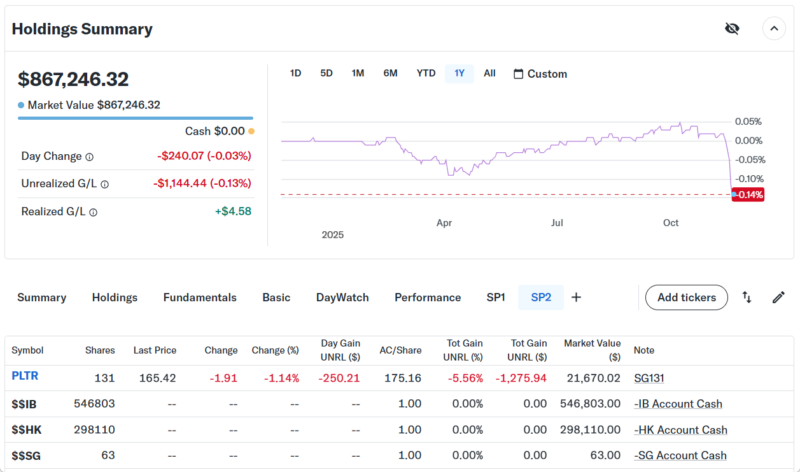The image size is (800, 472).
Task: Open the -IB Account Cash note
Action: (x=680, y=404)
